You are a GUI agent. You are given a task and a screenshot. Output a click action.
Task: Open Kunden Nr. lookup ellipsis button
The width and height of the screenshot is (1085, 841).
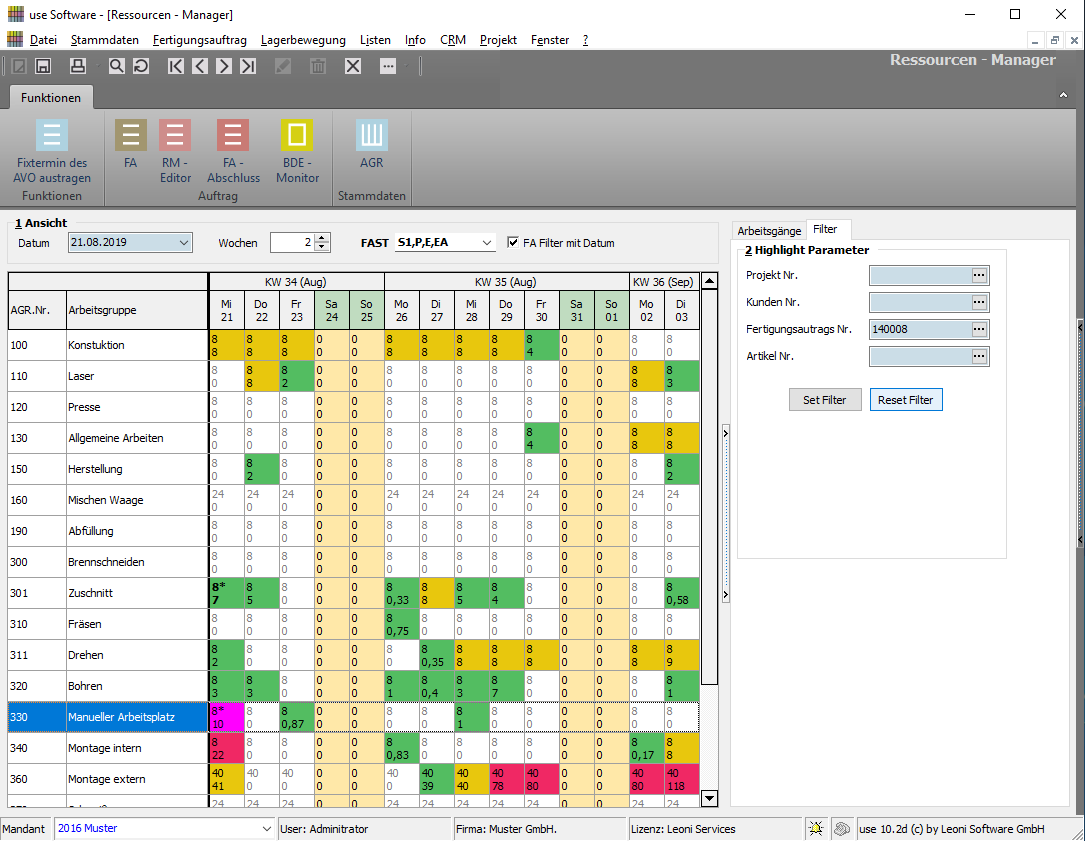978,302
